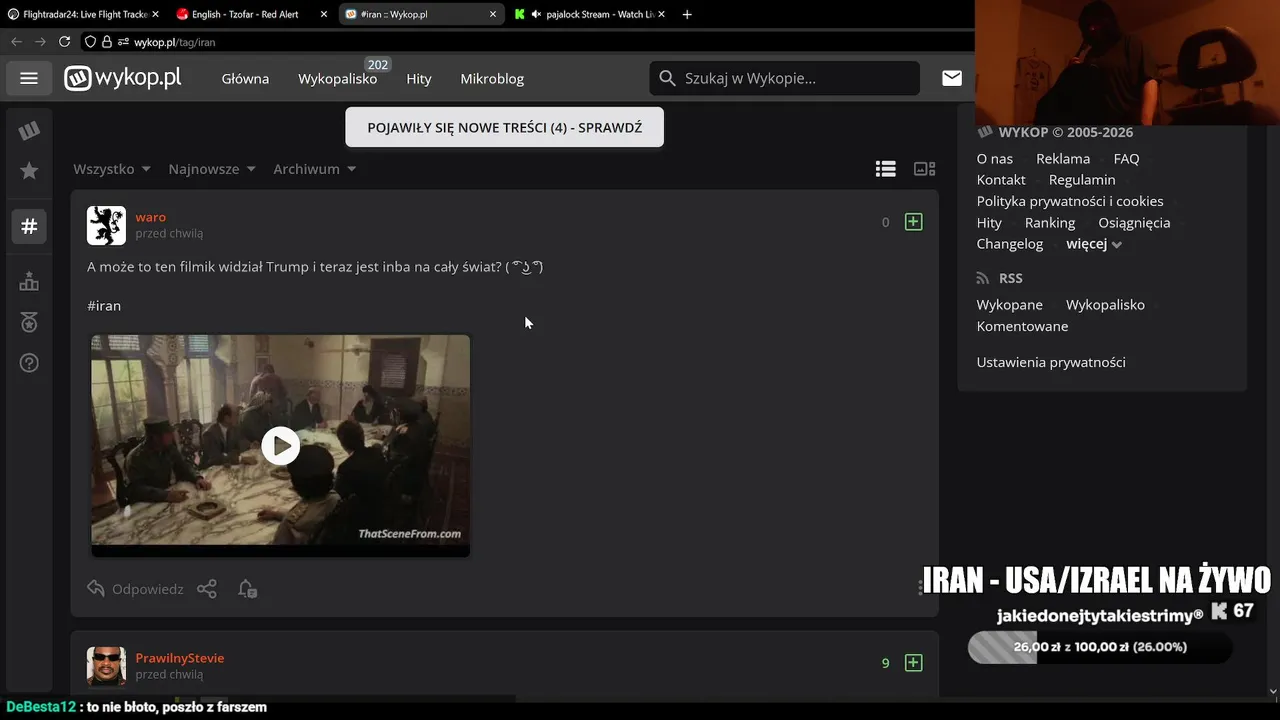Open the Osiągnięcia footer link
Viewport: 1280px width, 720px height.
(x=1134, y=223)
